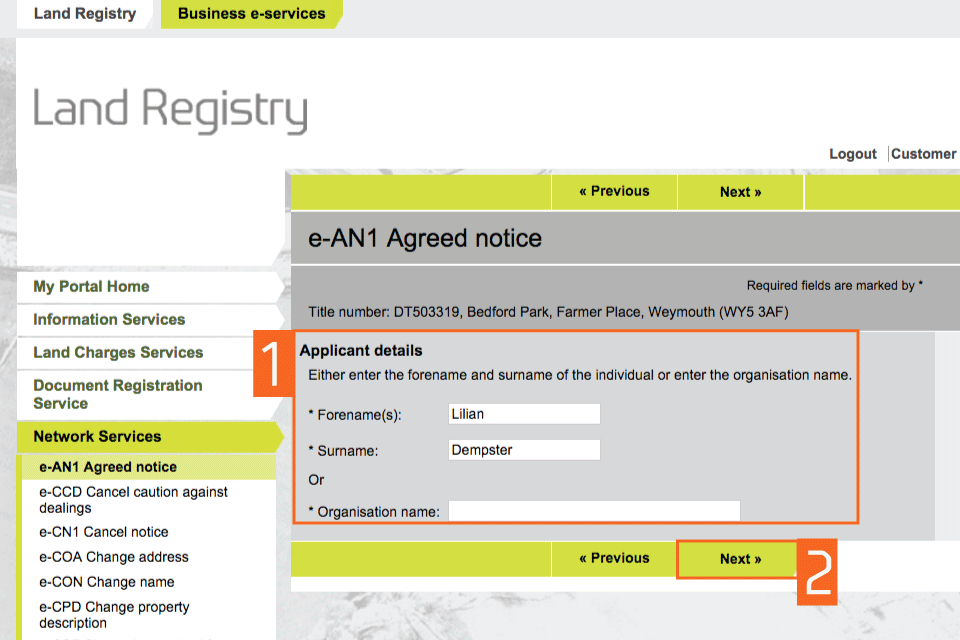Open e-CCD Cancel caution against dealings
Screen dimensions: 960x640
pyautogui.click(x=133, y=500)
